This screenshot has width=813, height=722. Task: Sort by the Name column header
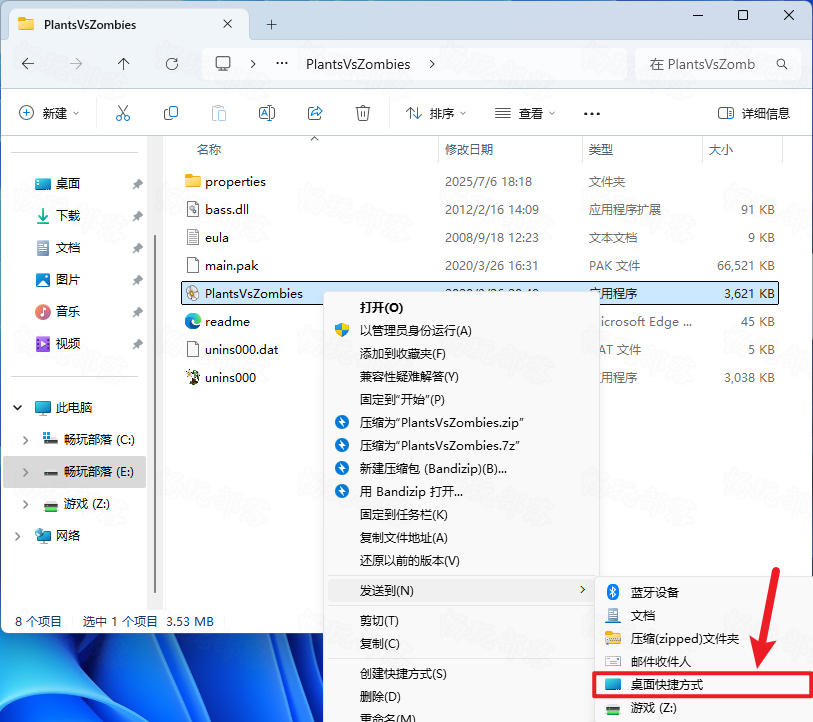point(209,150)
